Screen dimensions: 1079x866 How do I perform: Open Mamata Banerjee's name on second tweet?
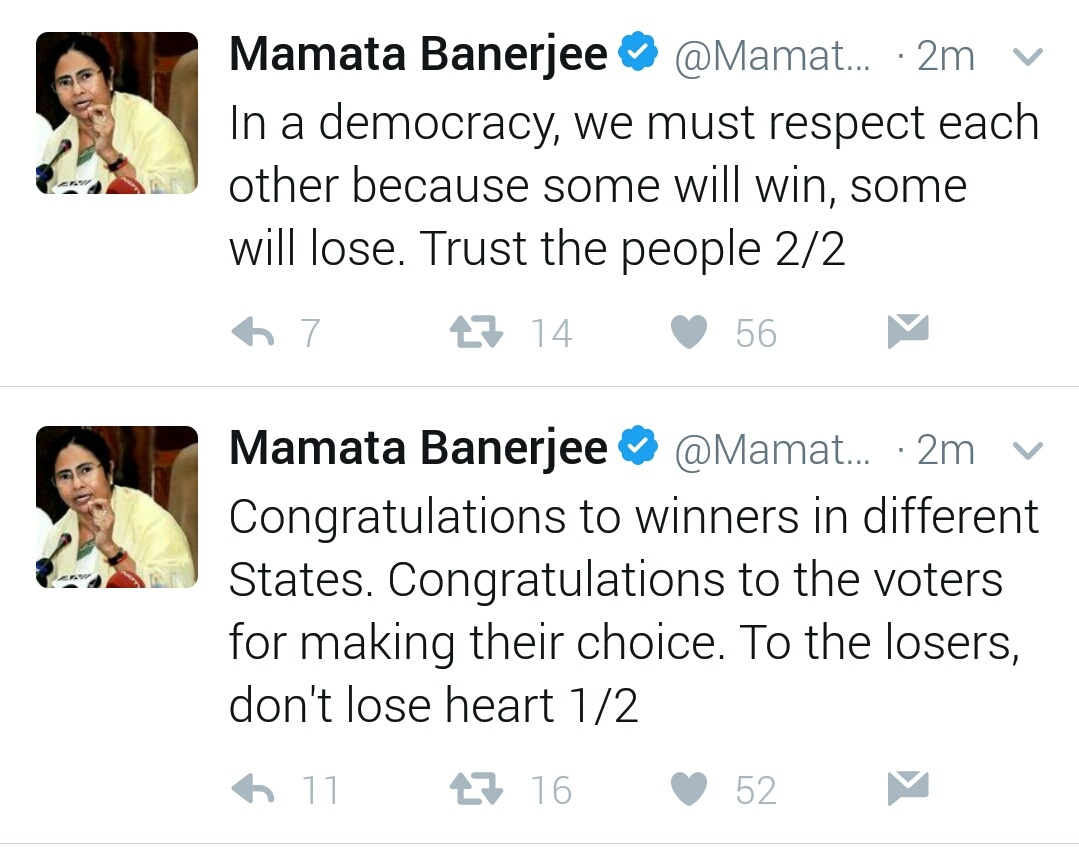(x=418, y=450)
